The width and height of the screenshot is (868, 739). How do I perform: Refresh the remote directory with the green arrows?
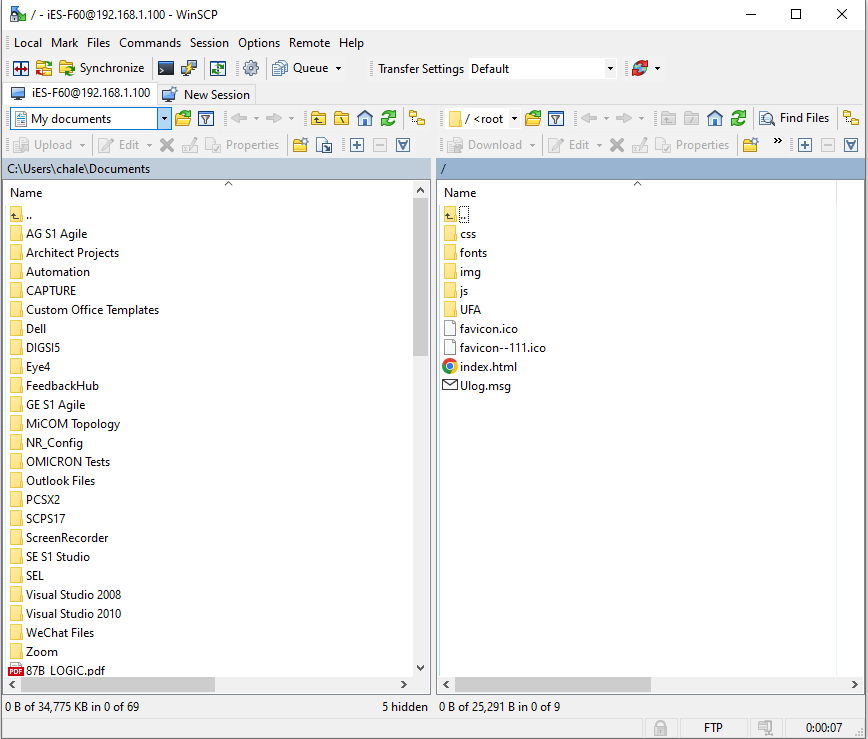738,118
